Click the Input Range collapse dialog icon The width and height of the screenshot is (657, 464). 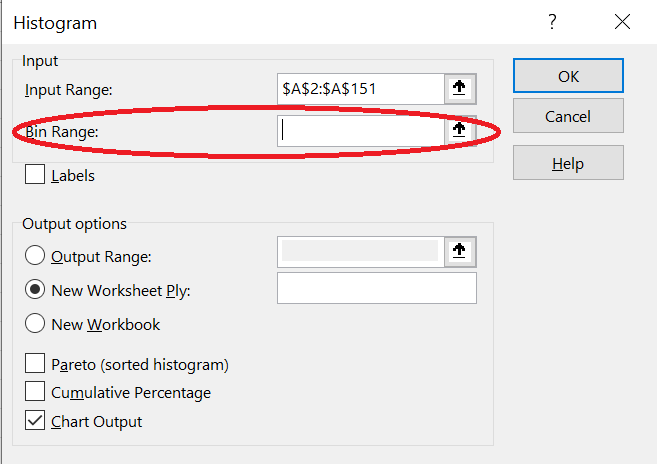pyautogui.click(x=459, y=89)
